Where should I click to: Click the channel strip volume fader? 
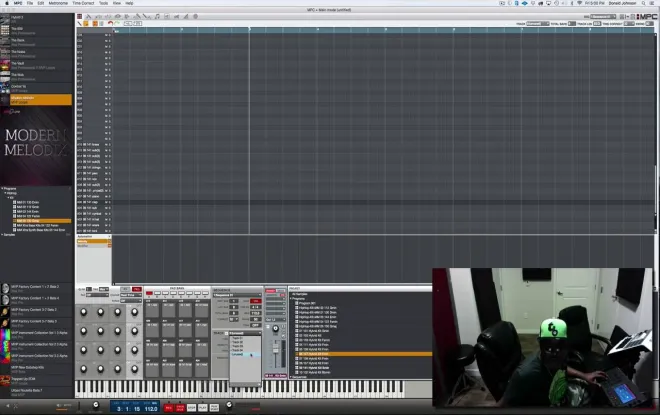tap(276, 348)
